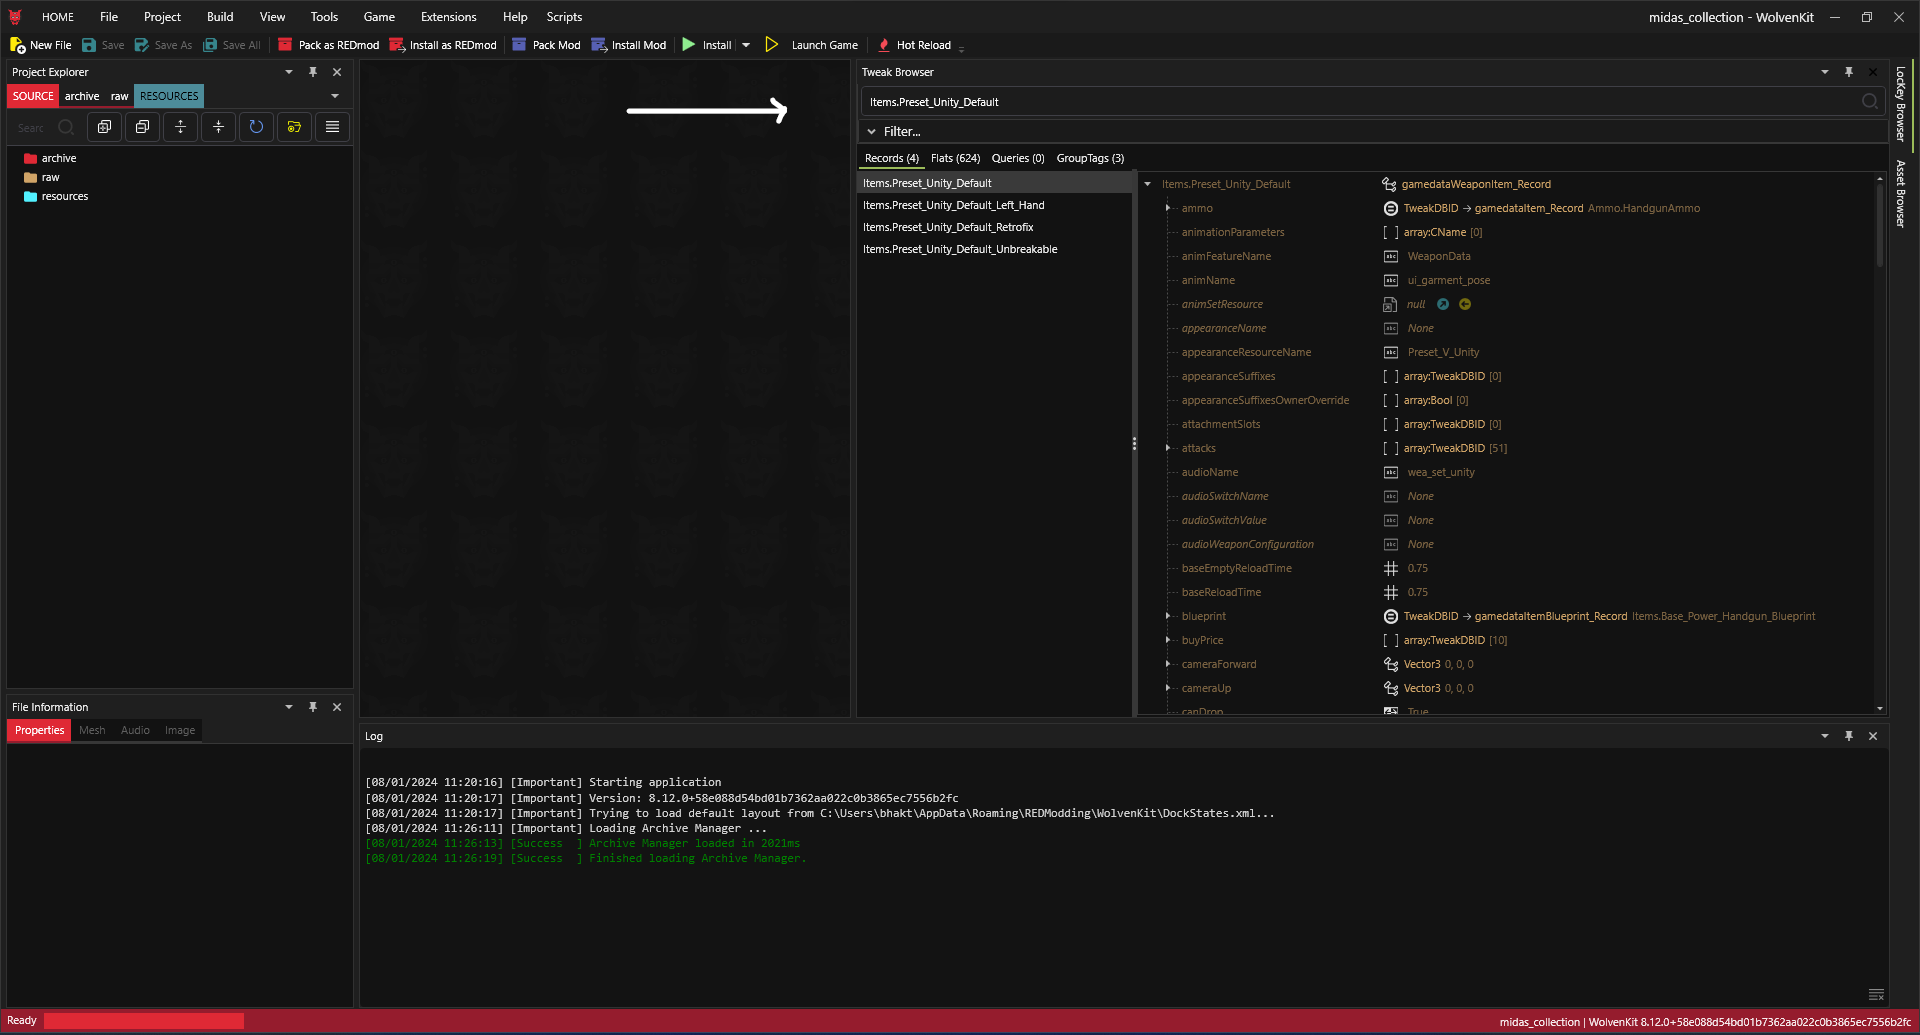The image size is (1920, 1035).
Task: Select Items.Preset_Unity_Default_Retrofix record
Action: (948, 227)
